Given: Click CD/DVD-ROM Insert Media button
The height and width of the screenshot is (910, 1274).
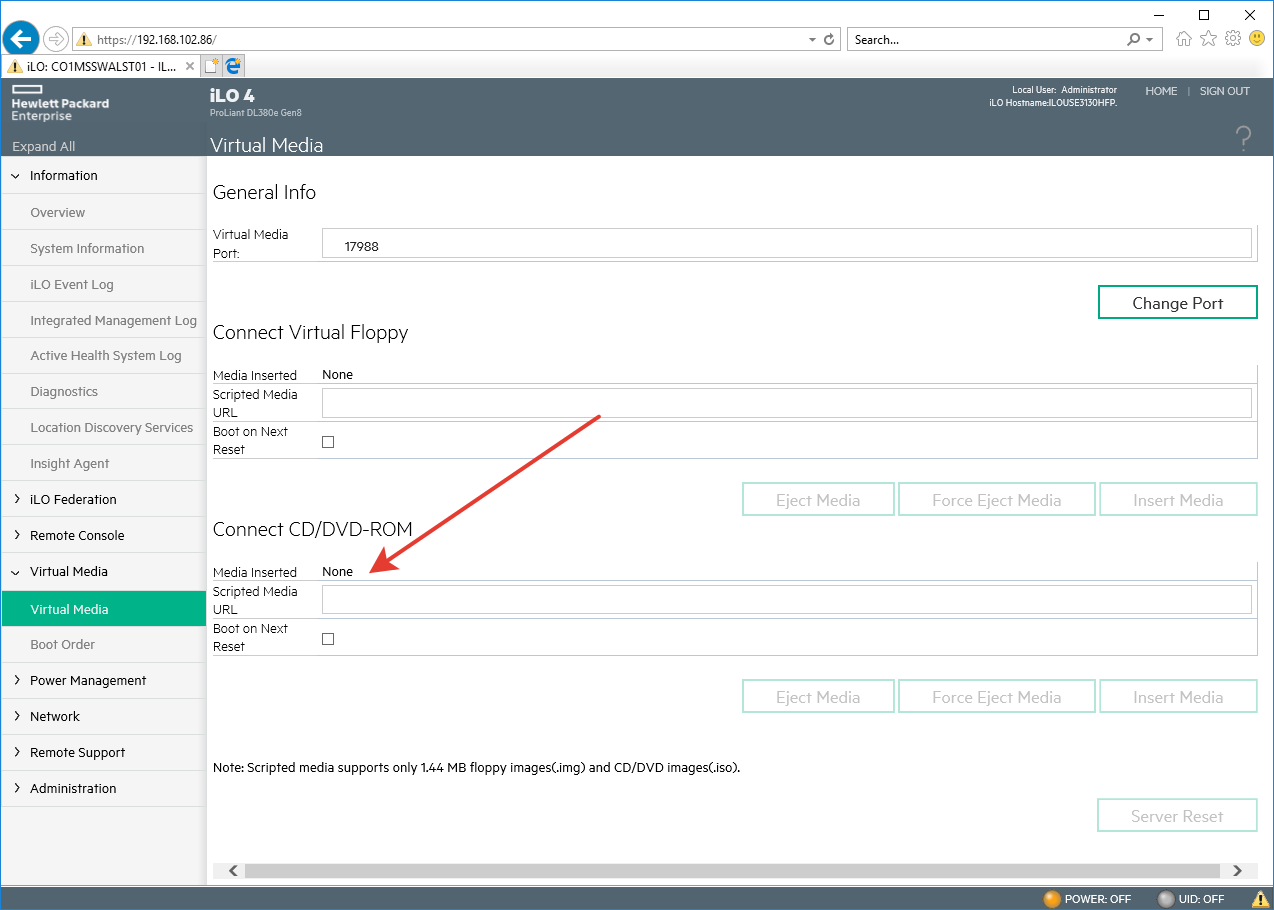Looking at the screenshot, I should [1178, 697].
